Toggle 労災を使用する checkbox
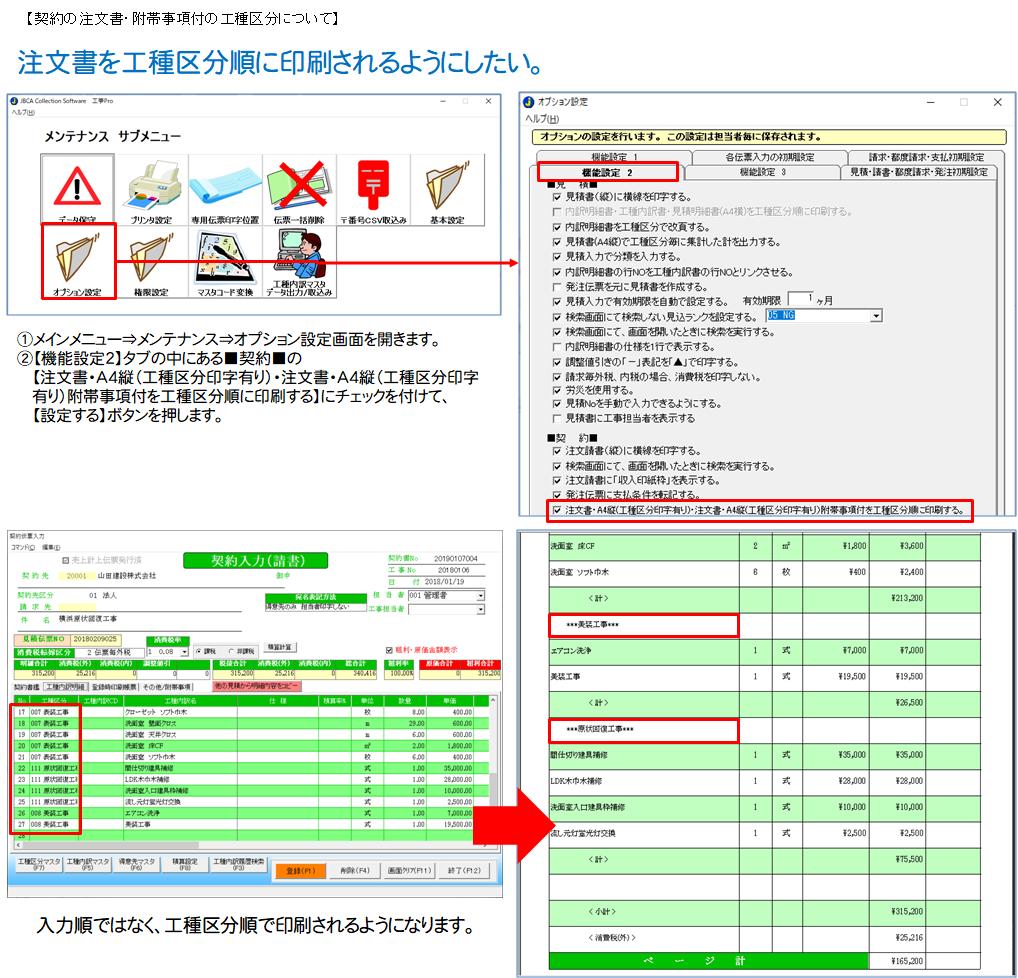The height and width of the screenshot is (978, 1018). pos(557,389)
